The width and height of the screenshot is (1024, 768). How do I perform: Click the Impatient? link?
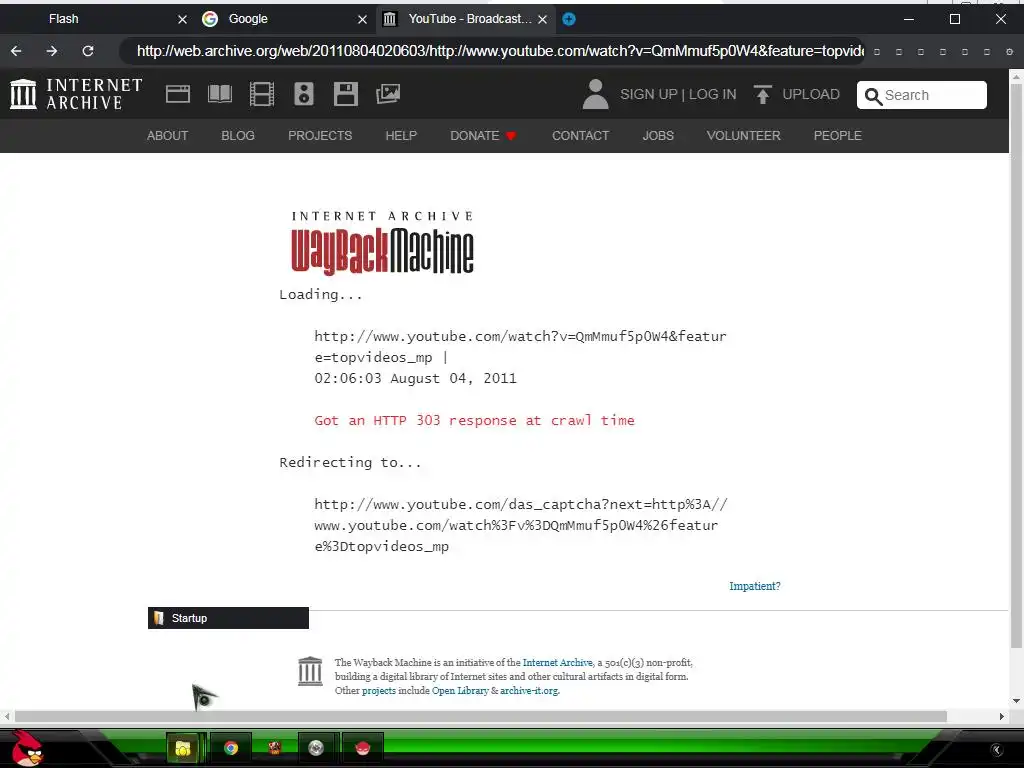point(755,586)
